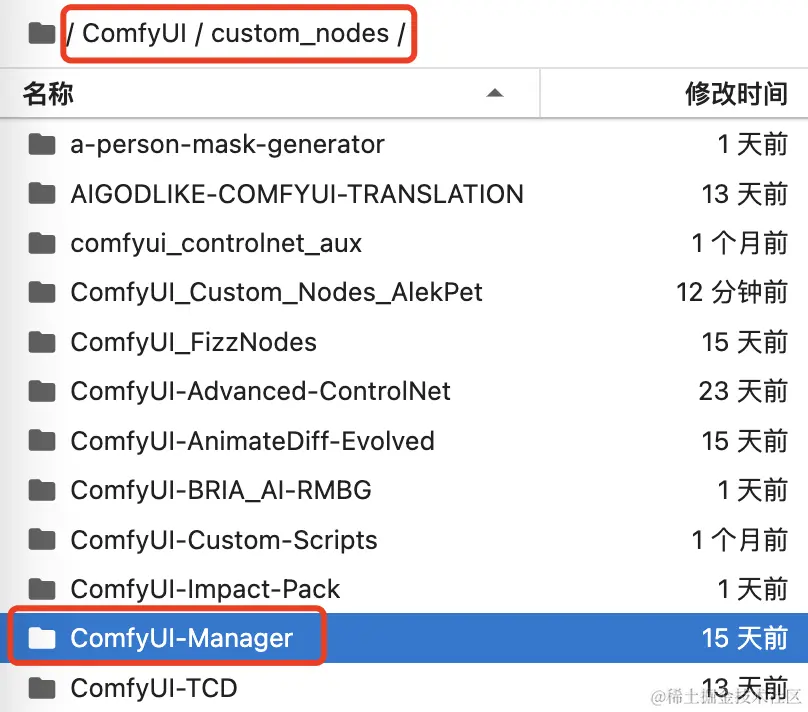The image size is (808, 712).
Task: Click modified time of ComfyUI-Manager row
Action: tap(745, 638)
